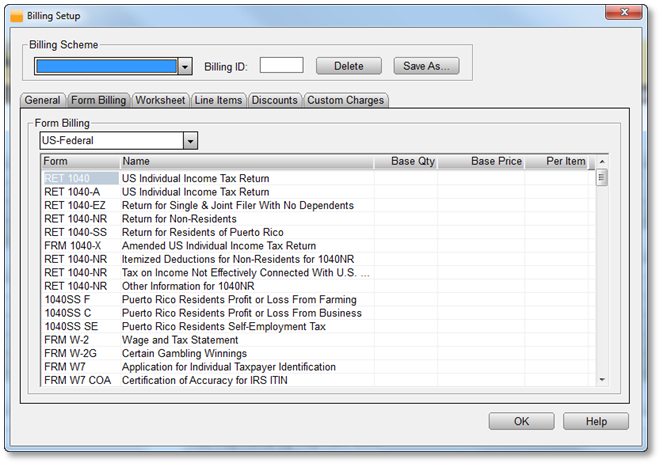Select the FRM W-2 Wage and Tax Statement row
Screen dimensions: 661x465
(x=200, y=340)
